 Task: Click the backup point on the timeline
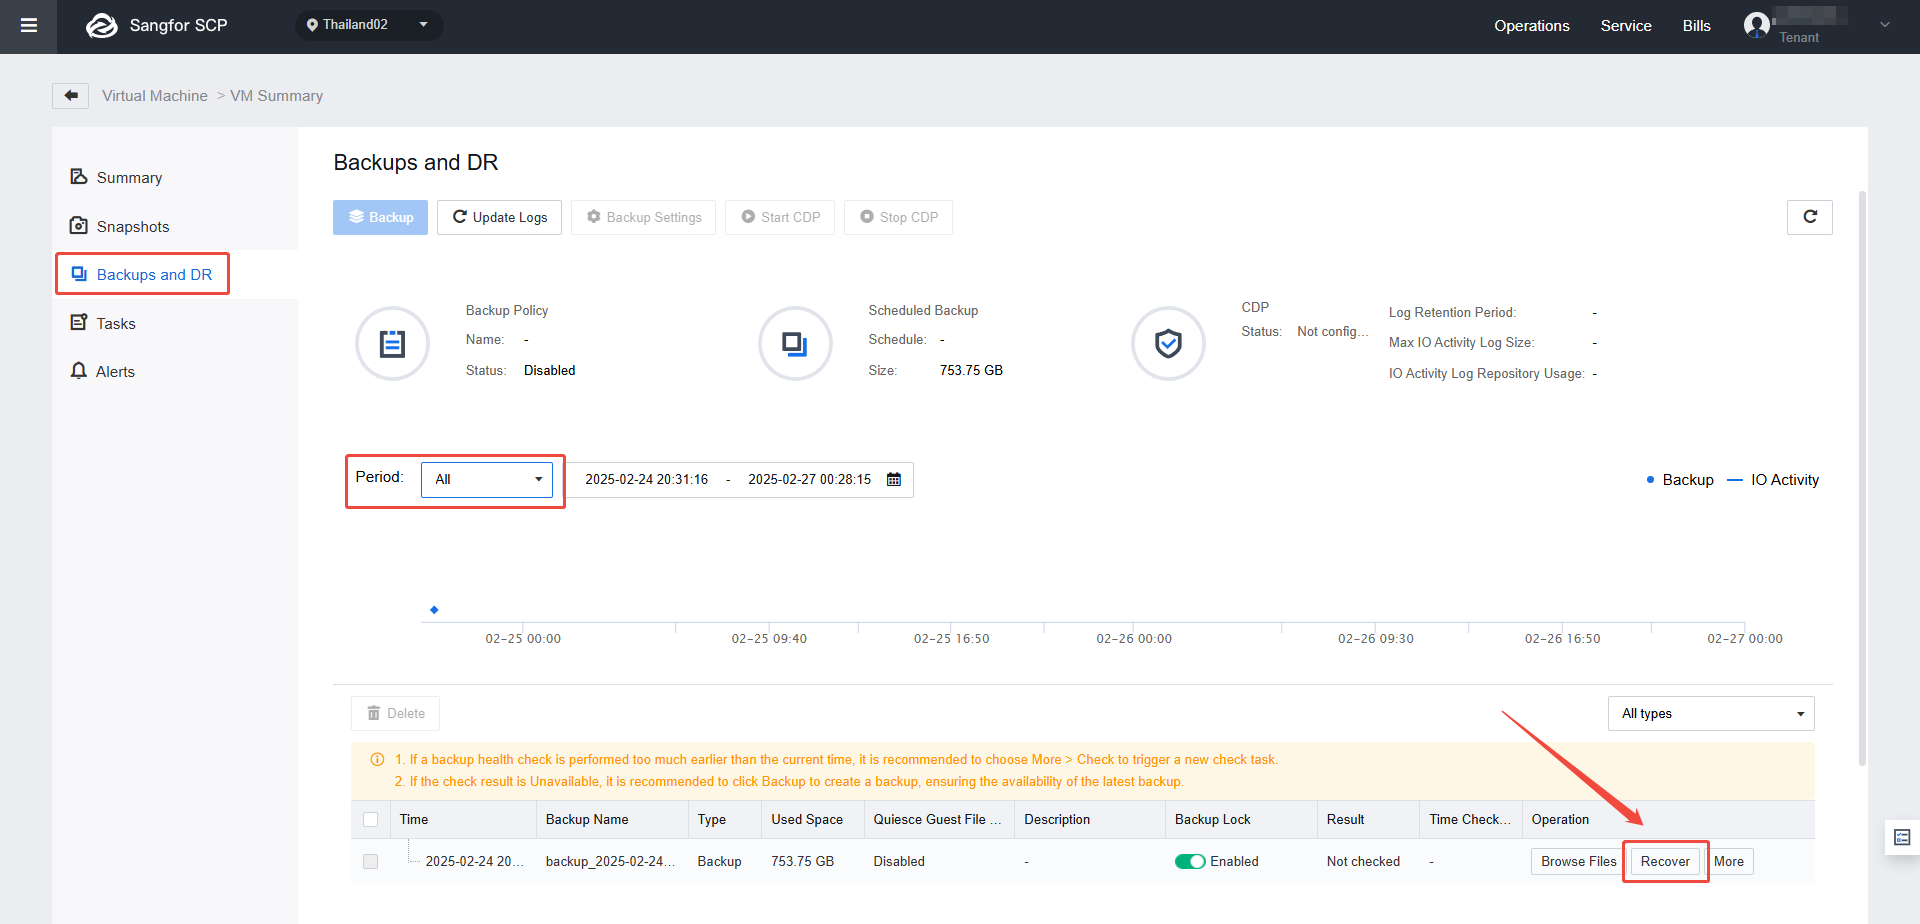434,609
